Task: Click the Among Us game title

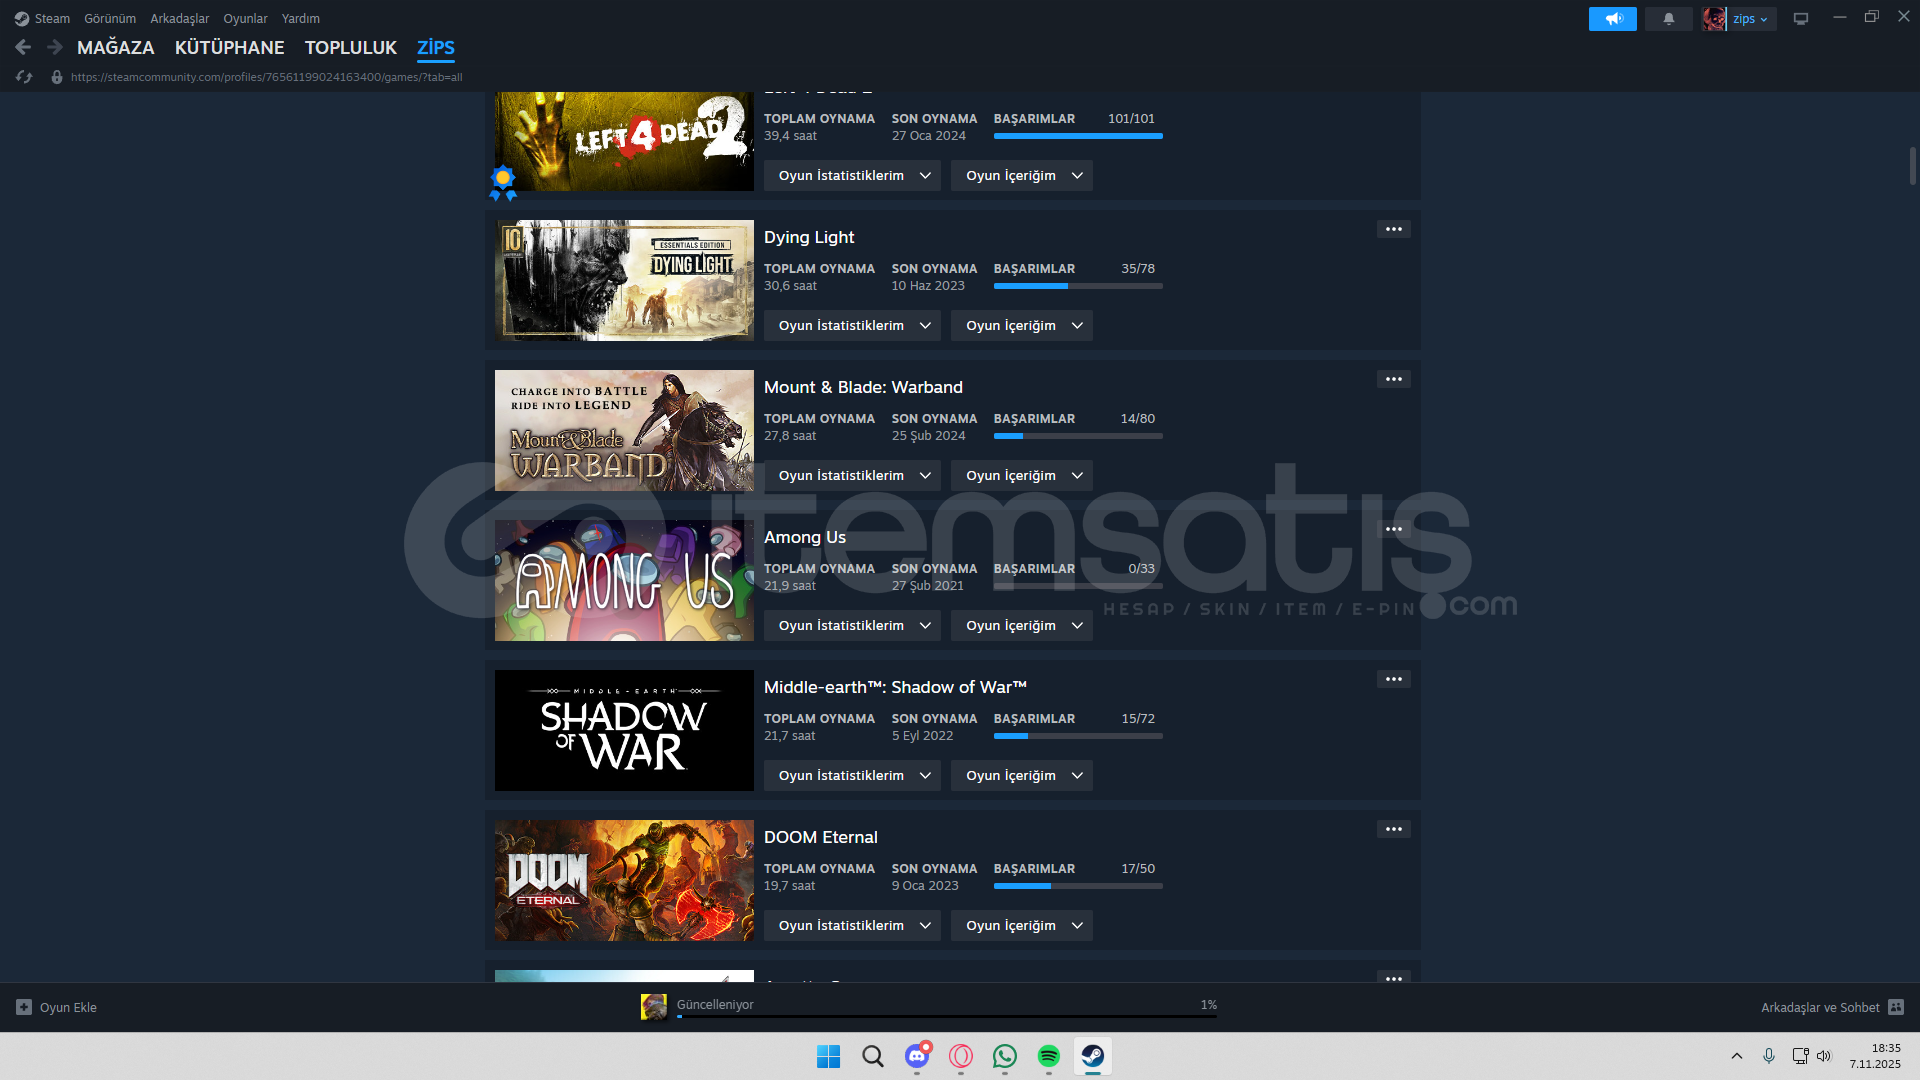Action: [804, 537]
